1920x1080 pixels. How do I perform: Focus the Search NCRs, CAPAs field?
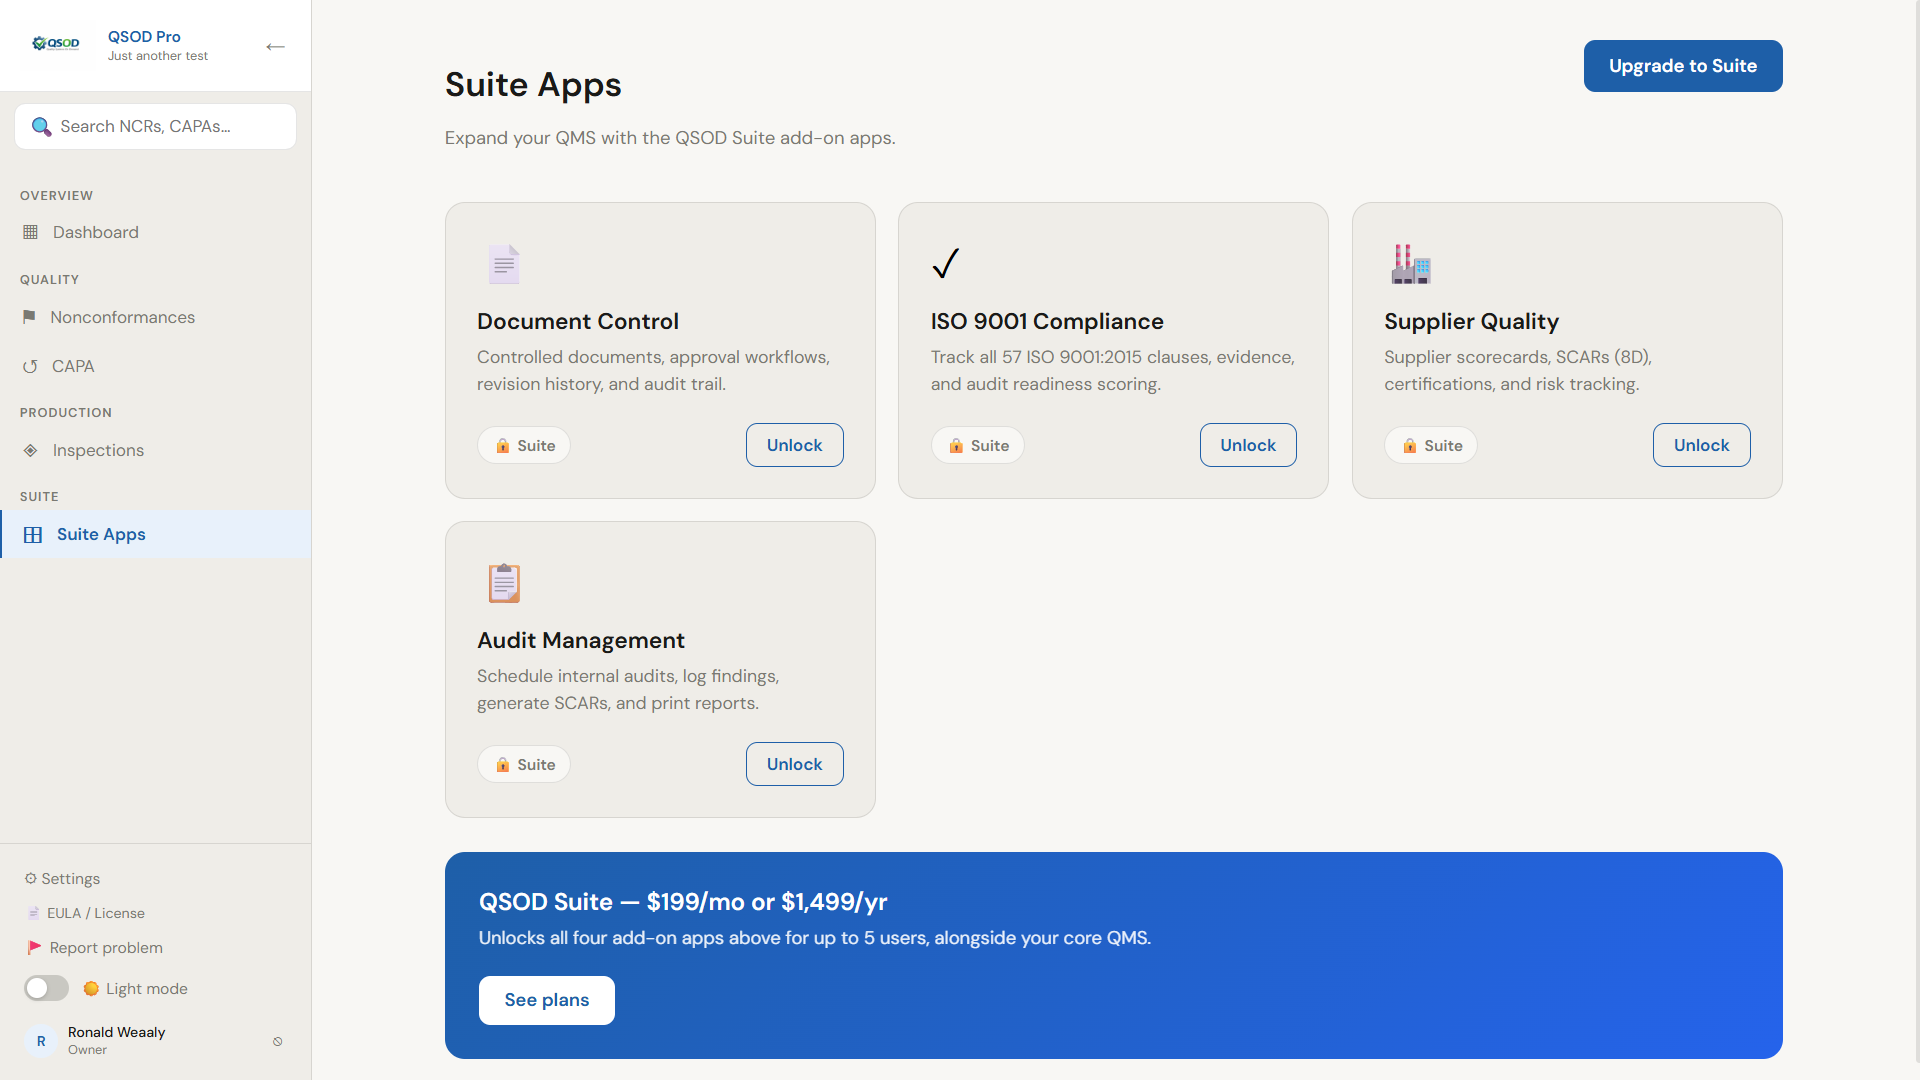(x=156, y=127)
